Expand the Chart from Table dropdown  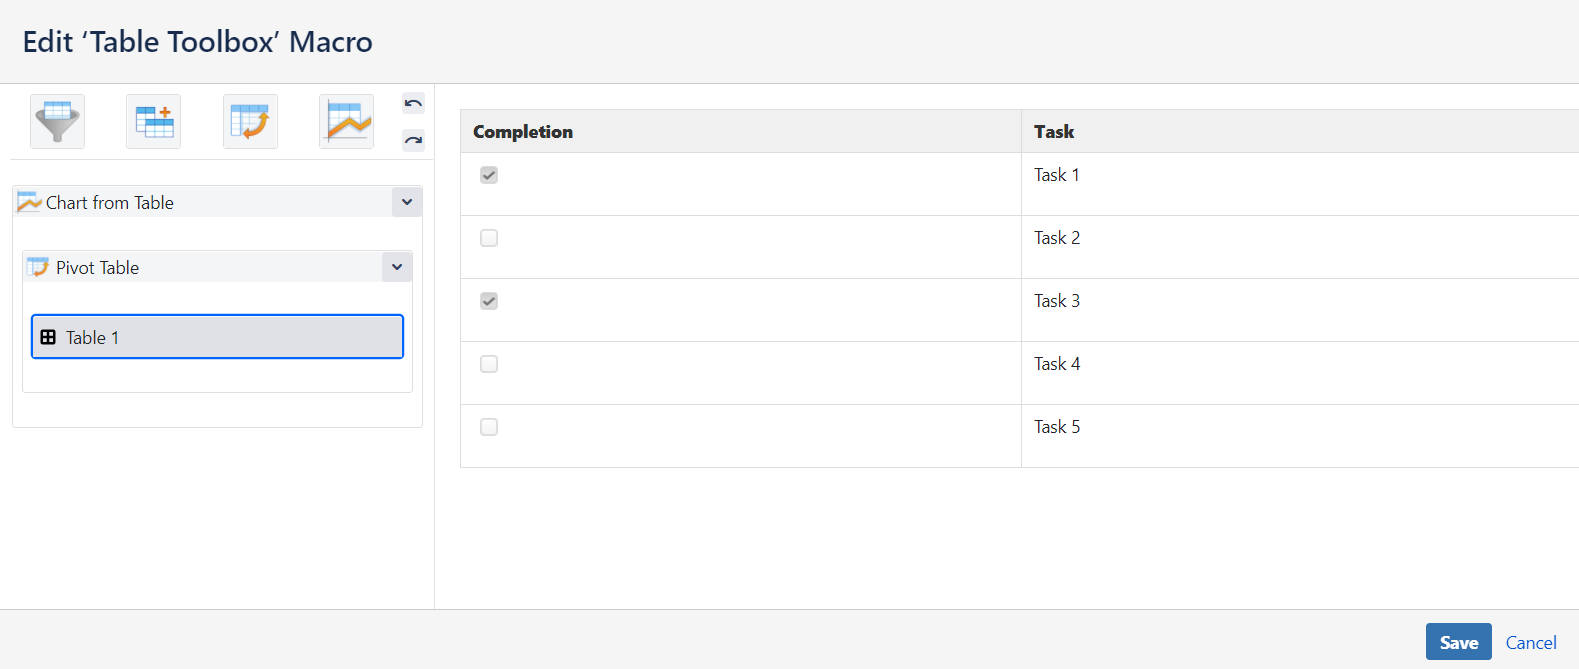coord(407,201)
